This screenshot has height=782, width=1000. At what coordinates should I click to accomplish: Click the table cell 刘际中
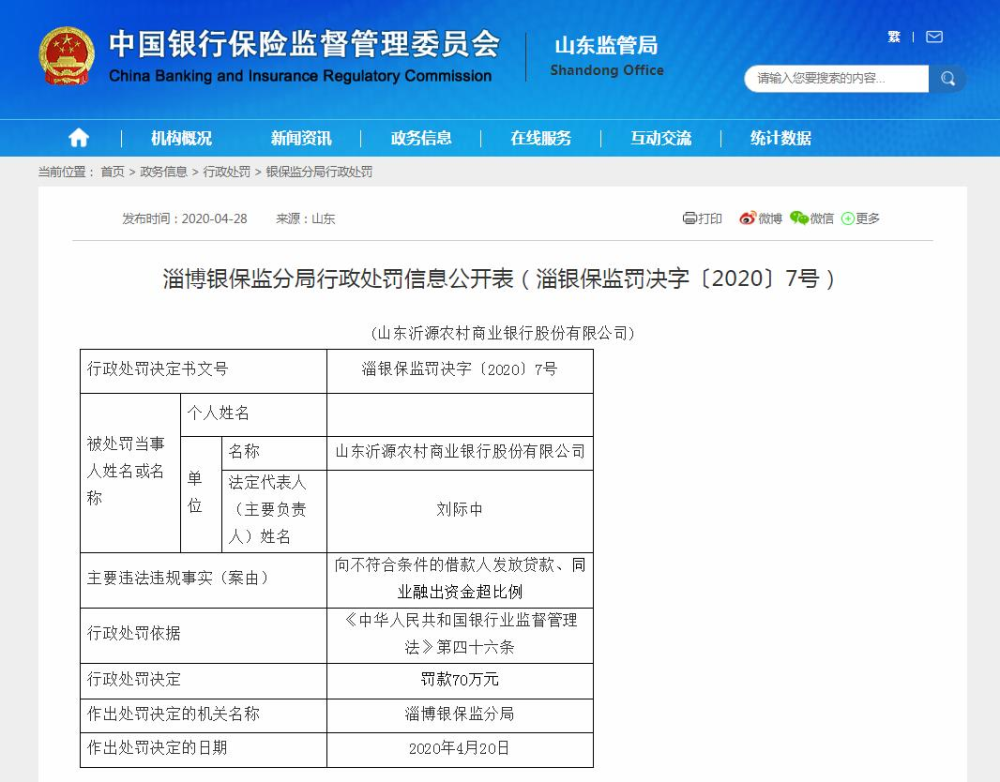coord(460,510)
